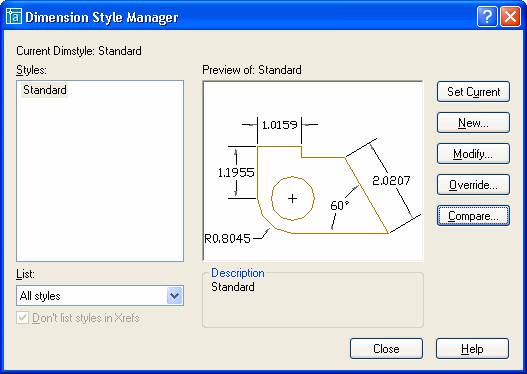This screenshot has height=374, width=527.
Task: Click the Override button
Action: tap(473, 185)
